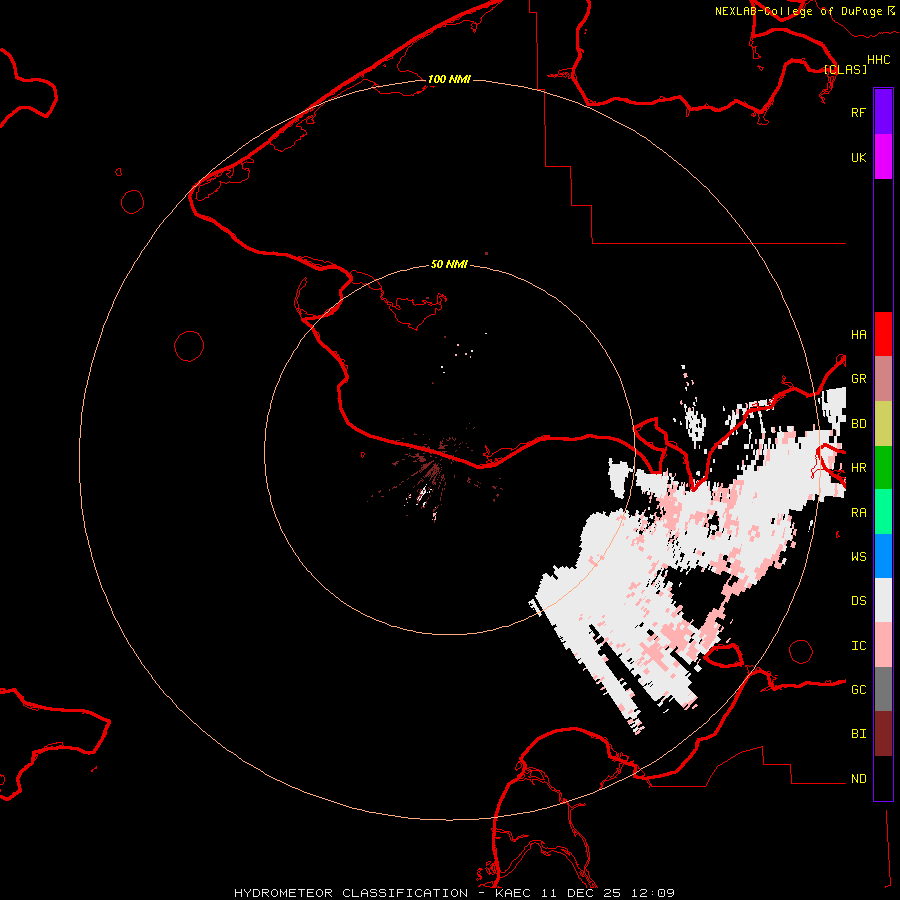Viewport: 900px width, 900px height.
Task: Click the KAEC station identifier in caption
Action: coord(513,893)
